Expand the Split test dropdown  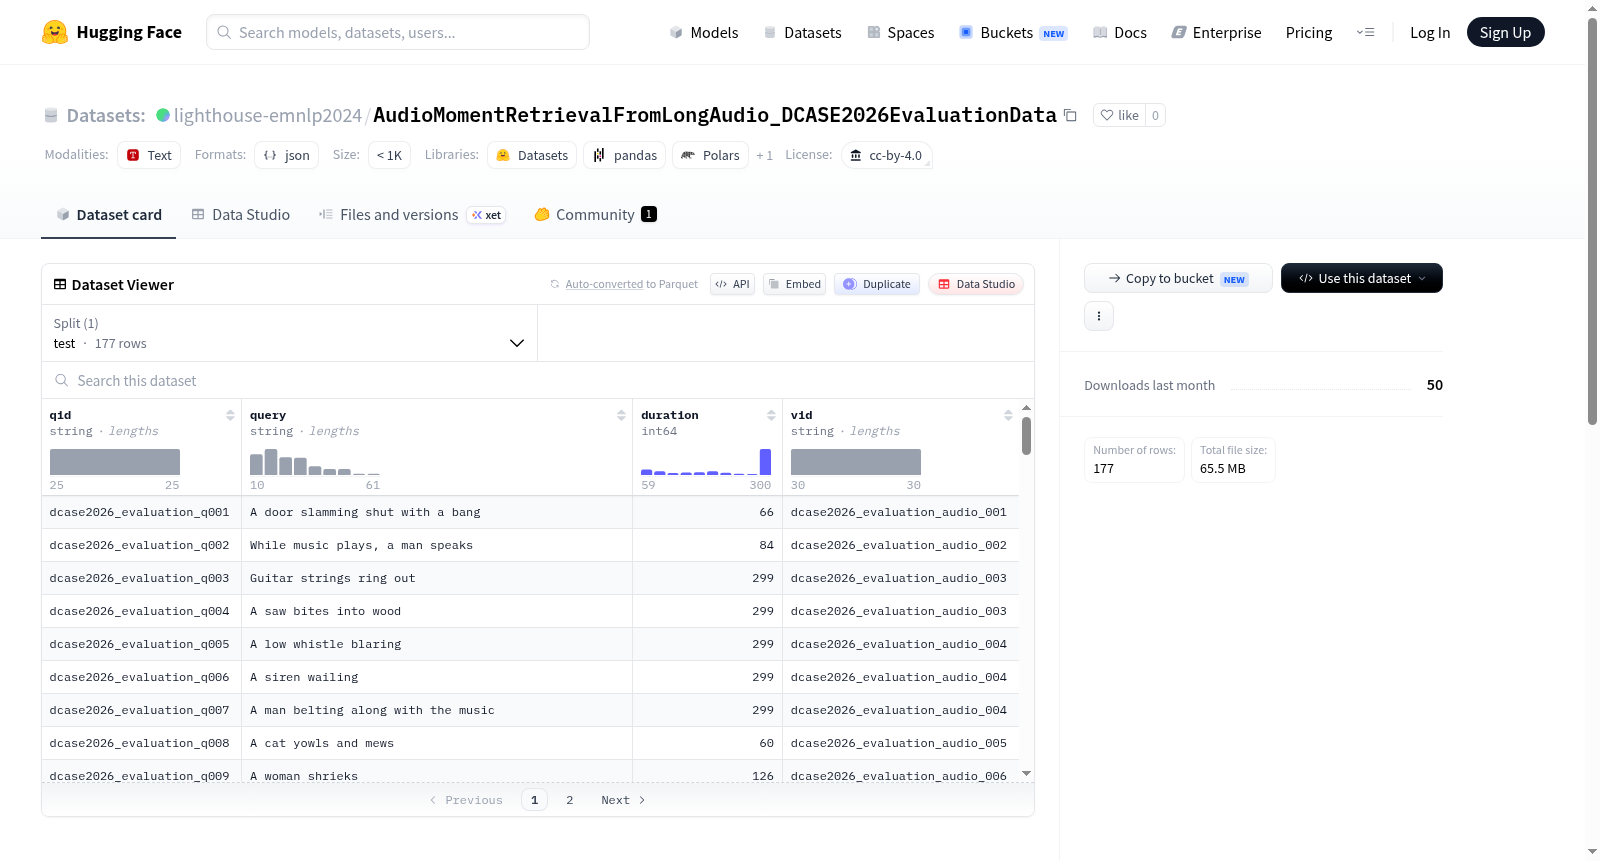pyautogui.click(x=289, y=333)
